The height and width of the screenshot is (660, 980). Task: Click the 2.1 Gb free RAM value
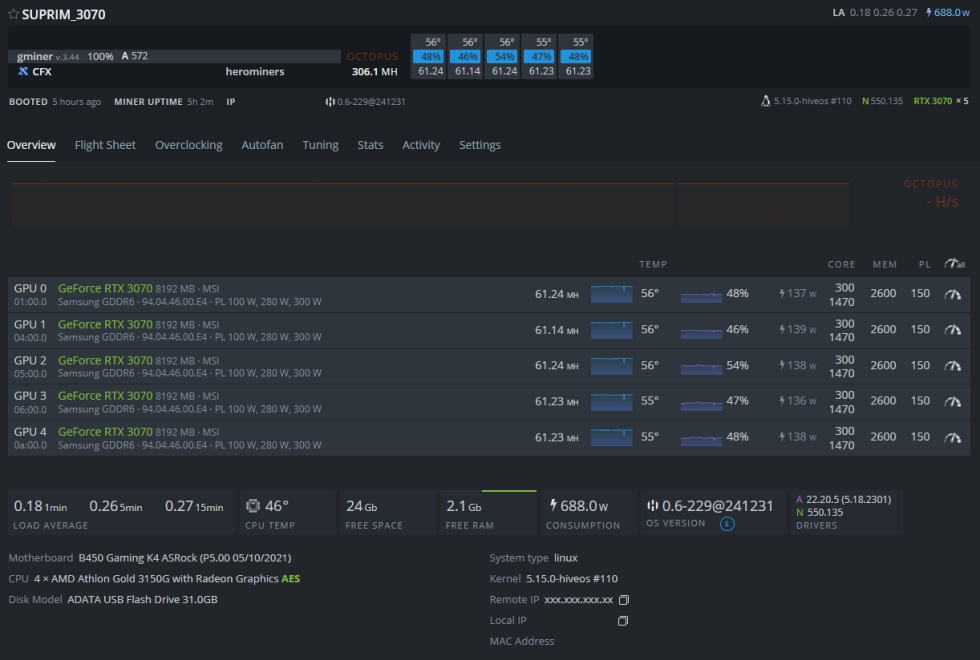[x=464, y=506]
